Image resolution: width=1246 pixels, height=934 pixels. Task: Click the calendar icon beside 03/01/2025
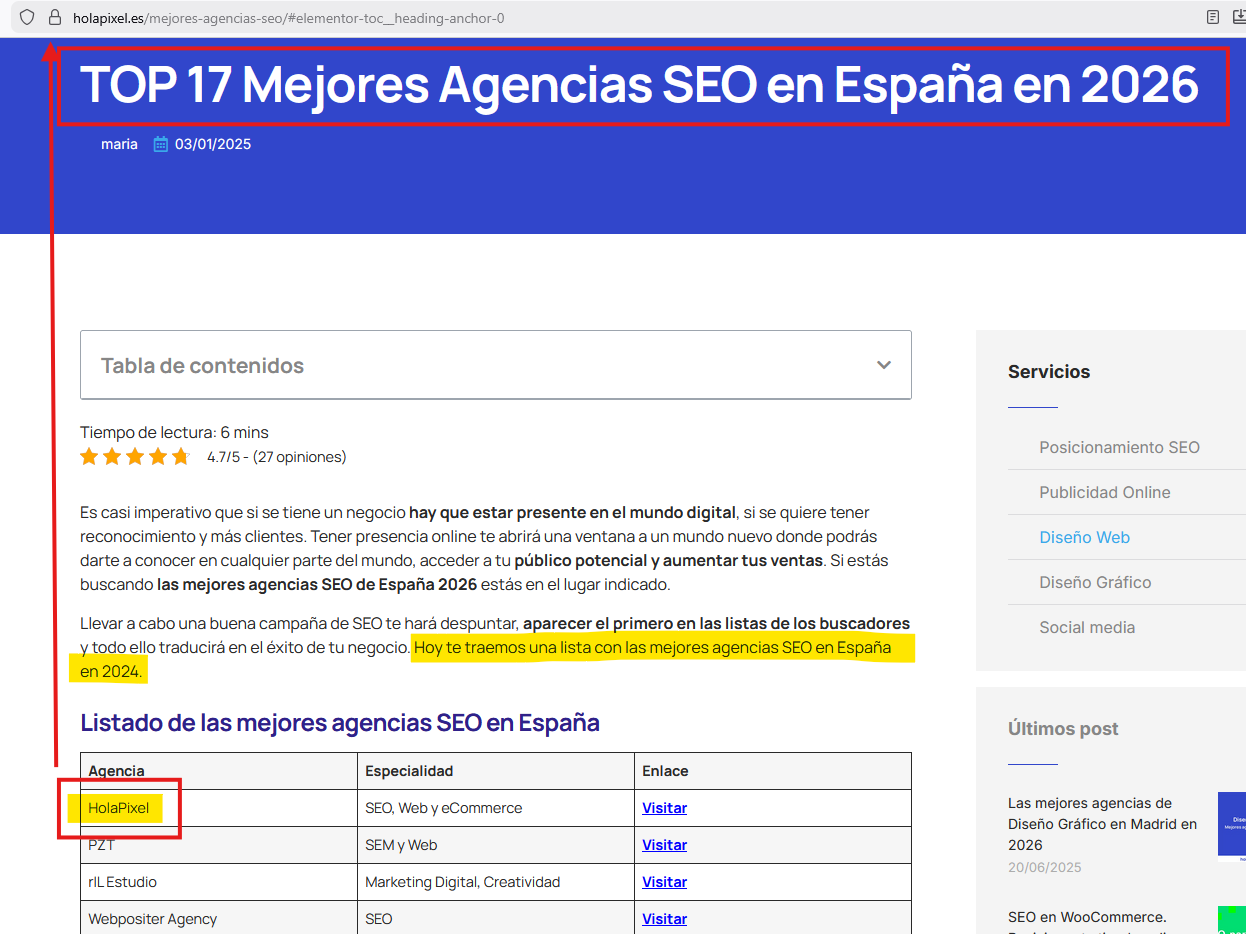pyautogui.click(x=160, y=144)
